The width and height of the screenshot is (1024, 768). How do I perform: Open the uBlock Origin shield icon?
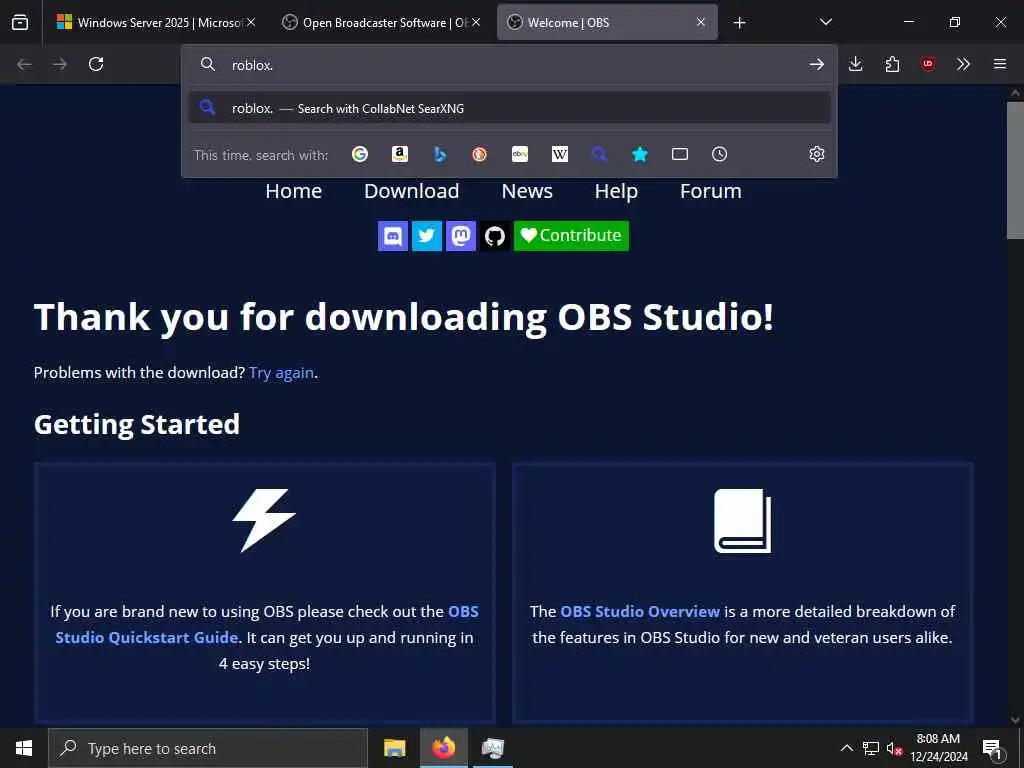[928, 64]
